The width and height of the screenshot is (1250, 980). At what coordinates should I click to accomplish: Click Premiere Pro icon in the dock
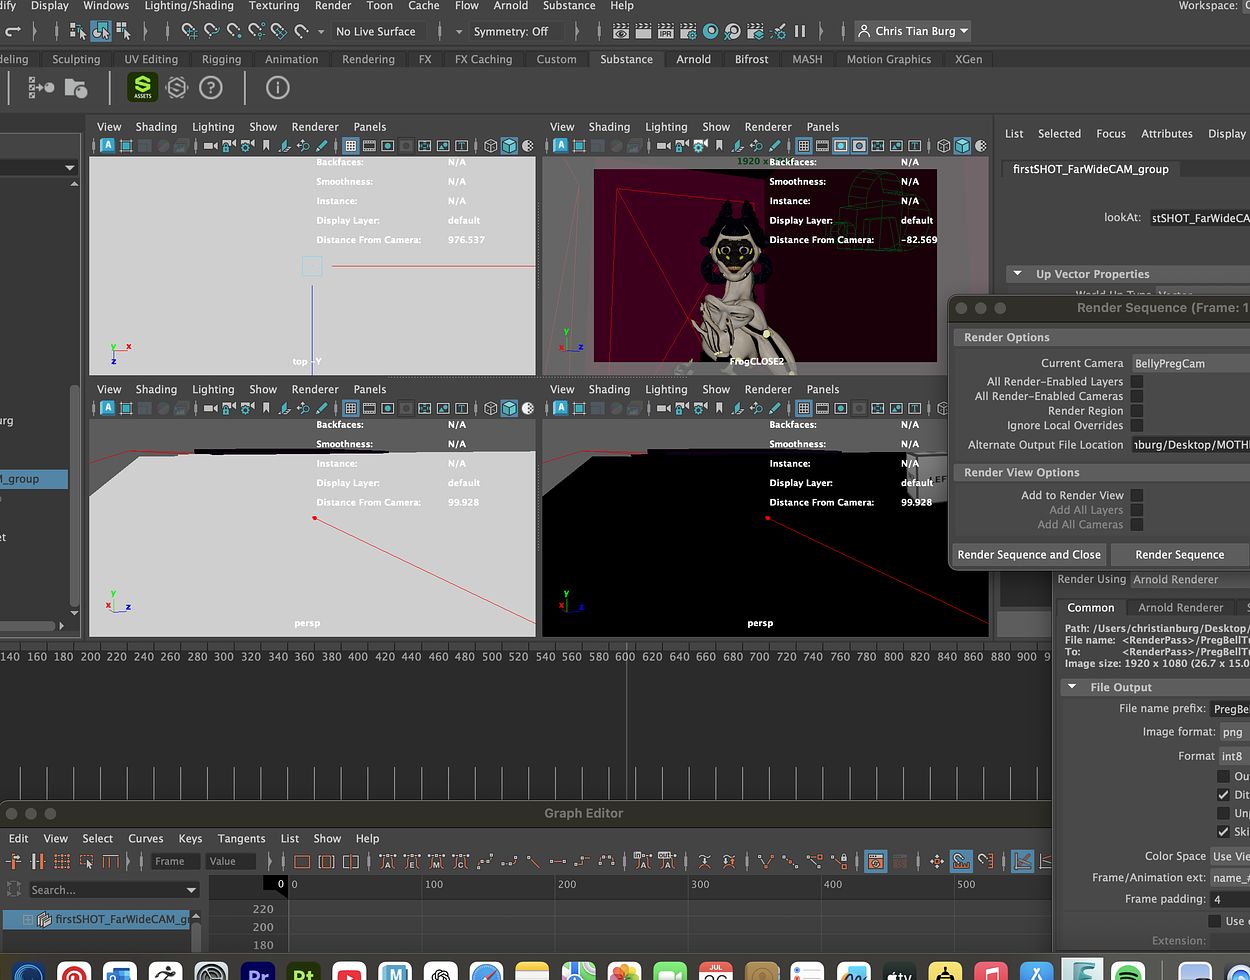[x=258, y=972]
